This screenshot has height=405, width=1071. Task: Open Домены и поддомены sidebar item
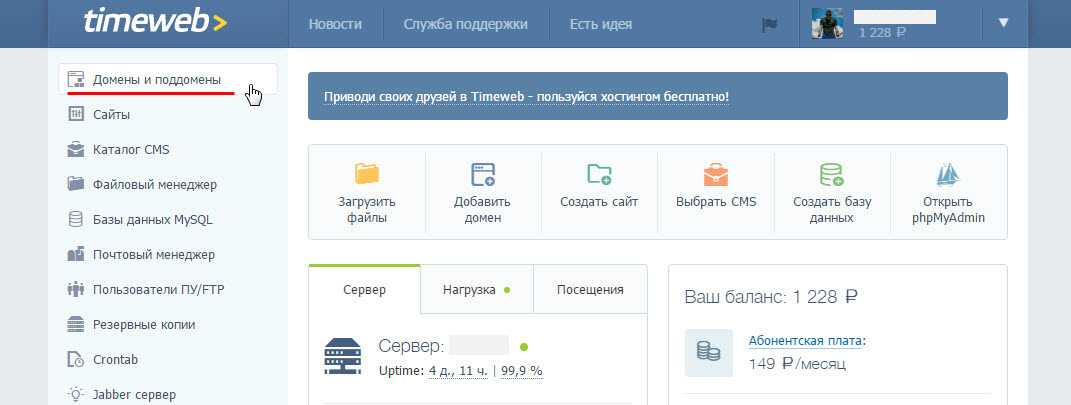click(168, 79)
